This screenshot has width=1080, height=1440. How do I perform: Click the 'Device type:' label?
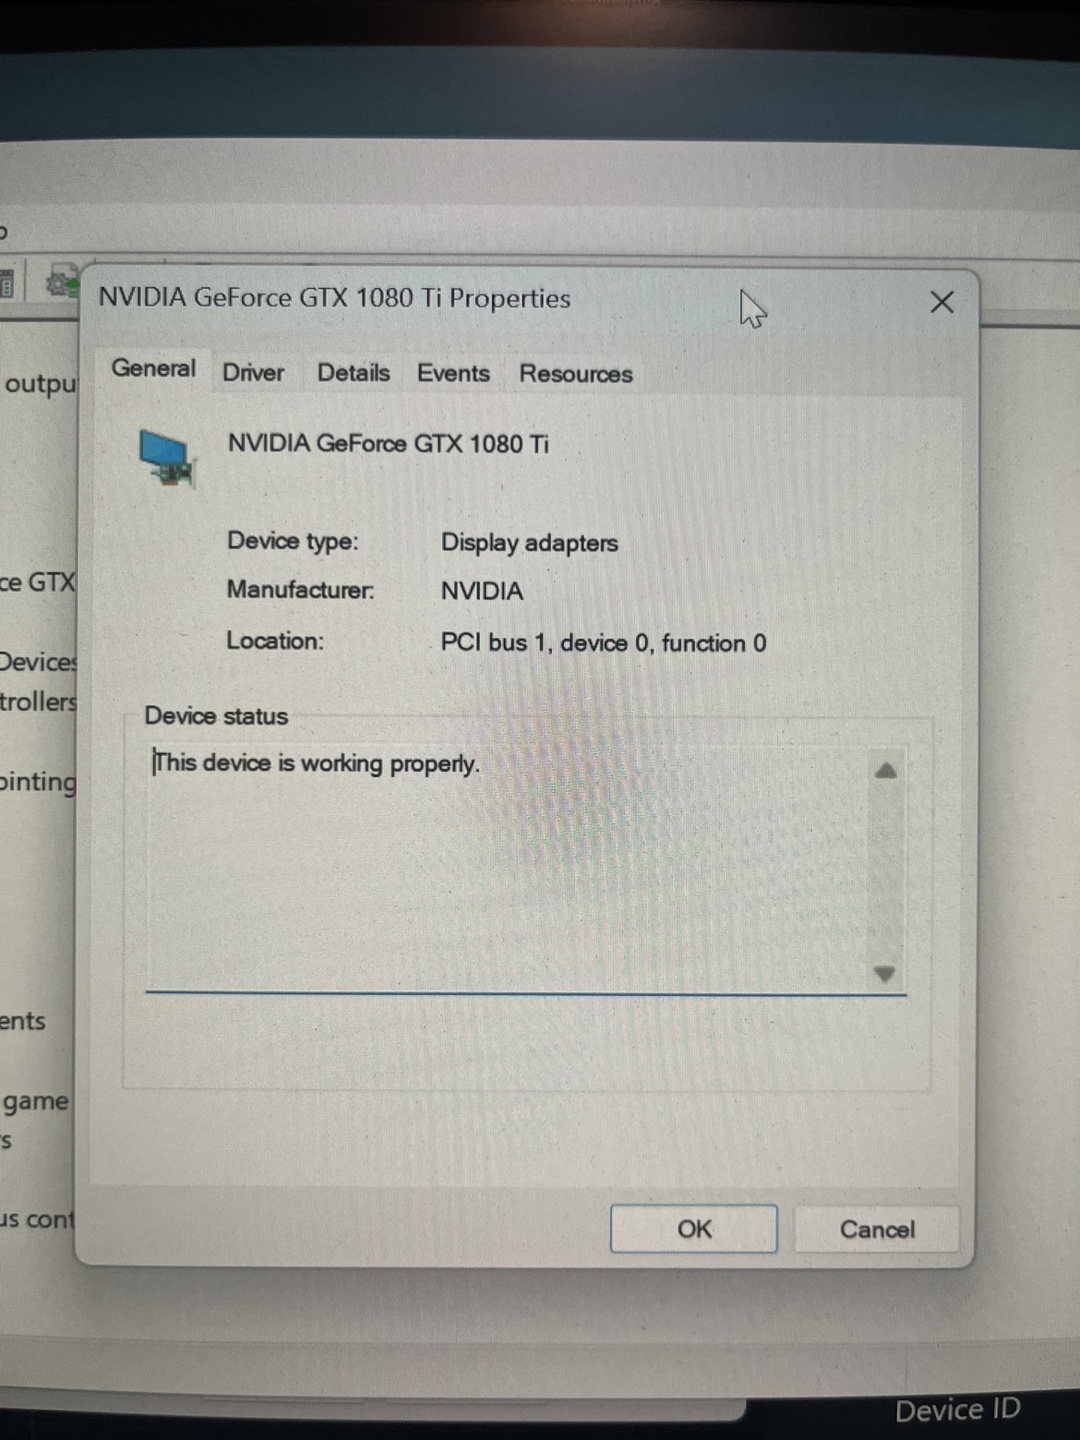[x=292, y=541]
